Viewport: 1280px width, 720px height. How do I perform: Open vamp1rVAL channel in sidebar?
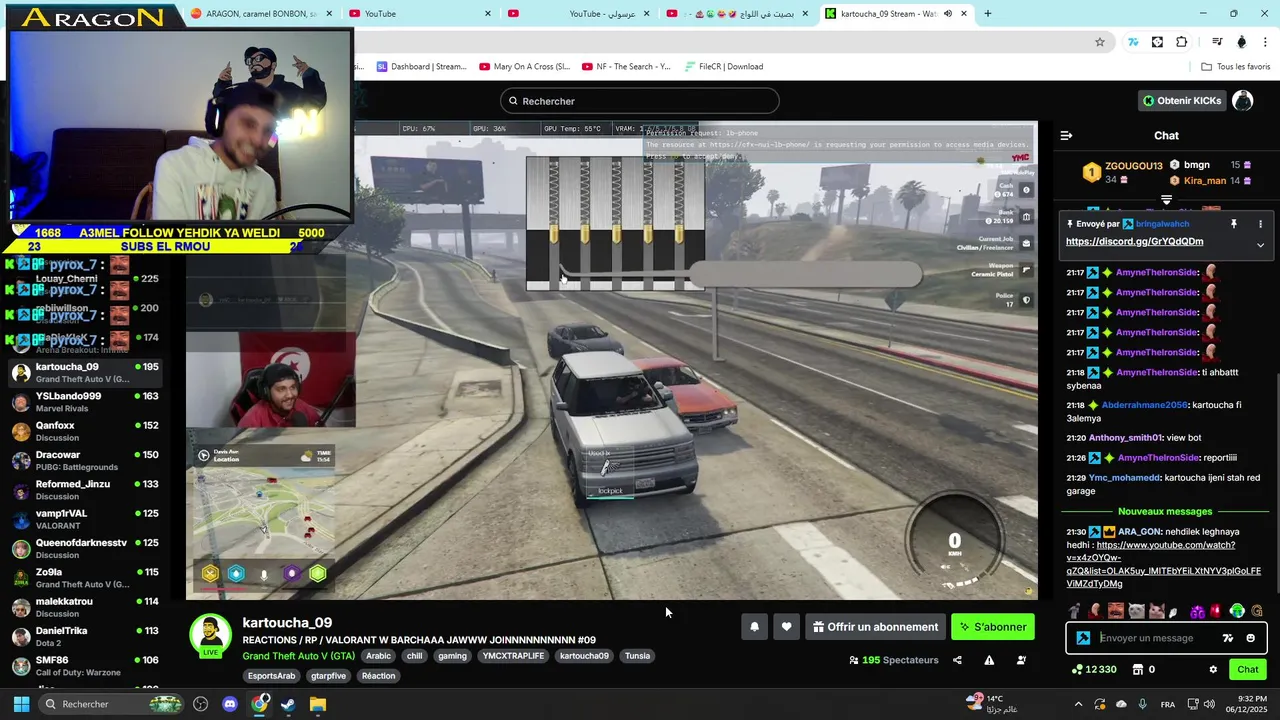pyautogui.click(x=84, y=519)
